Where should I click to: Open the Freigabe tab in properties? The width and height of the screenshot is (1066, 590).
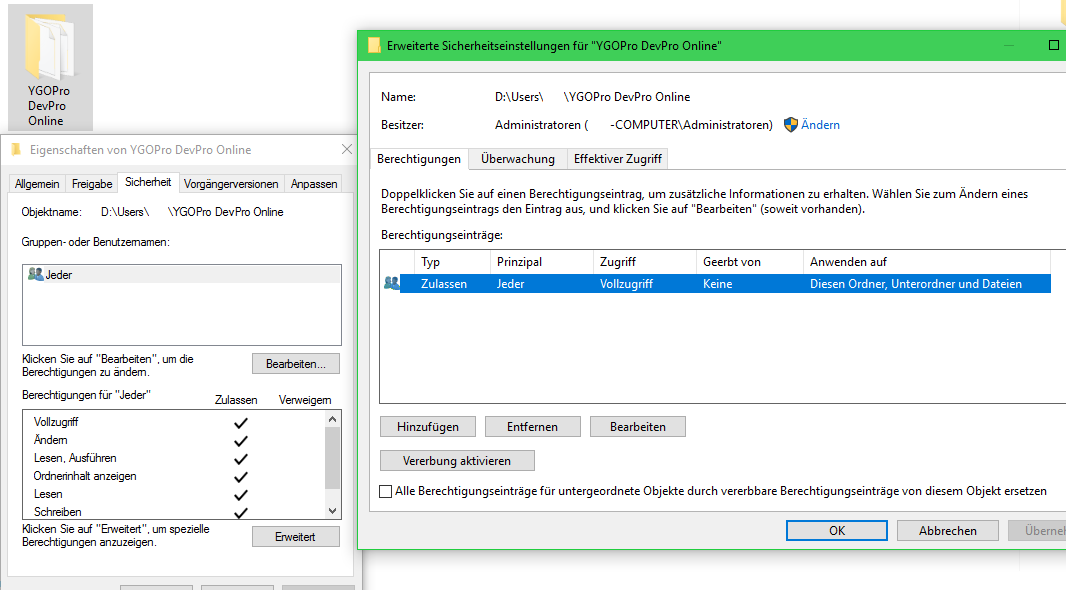(92, 184)
